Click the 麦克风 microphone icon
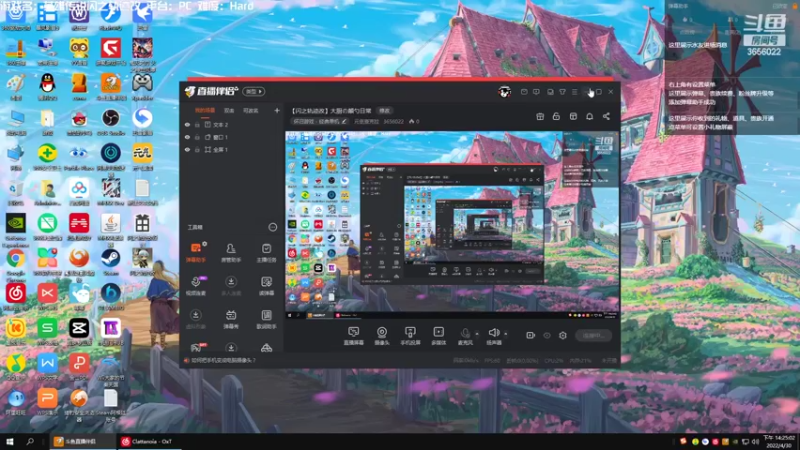Viewport: 800px width, 450px height. click(x=465, y=334)
